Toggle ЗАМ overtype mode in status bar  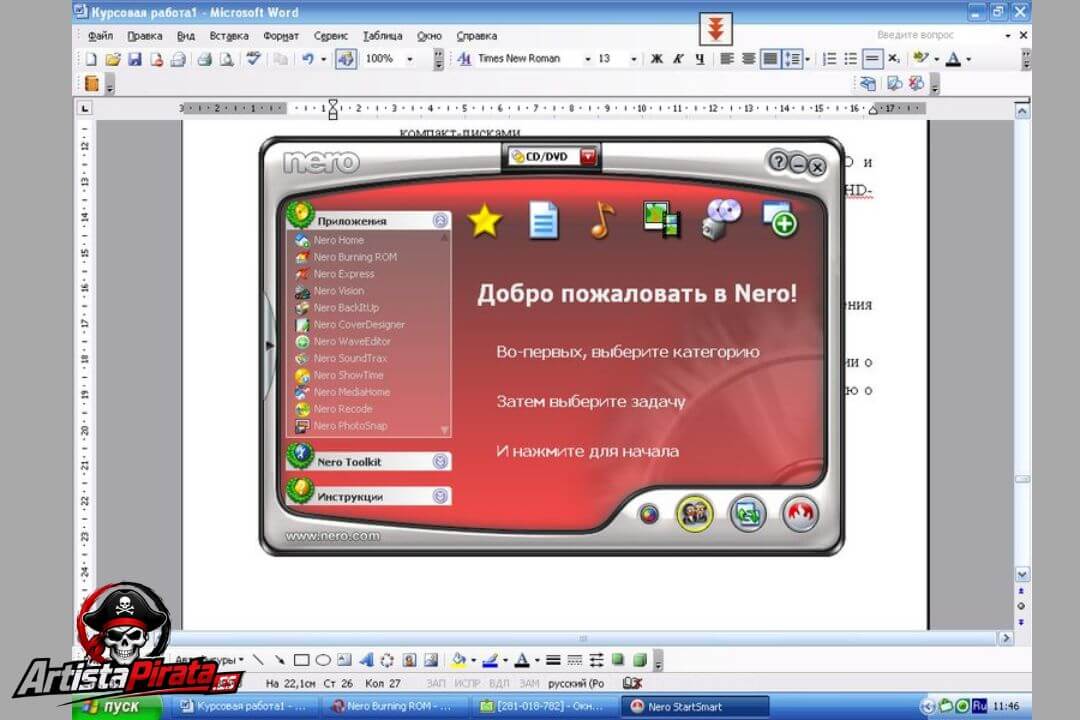(x=529, y=683)
